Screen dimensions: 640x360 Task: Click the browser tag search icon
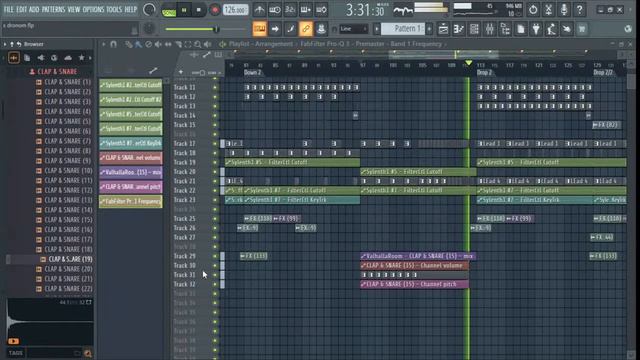(x=88, y=353)
